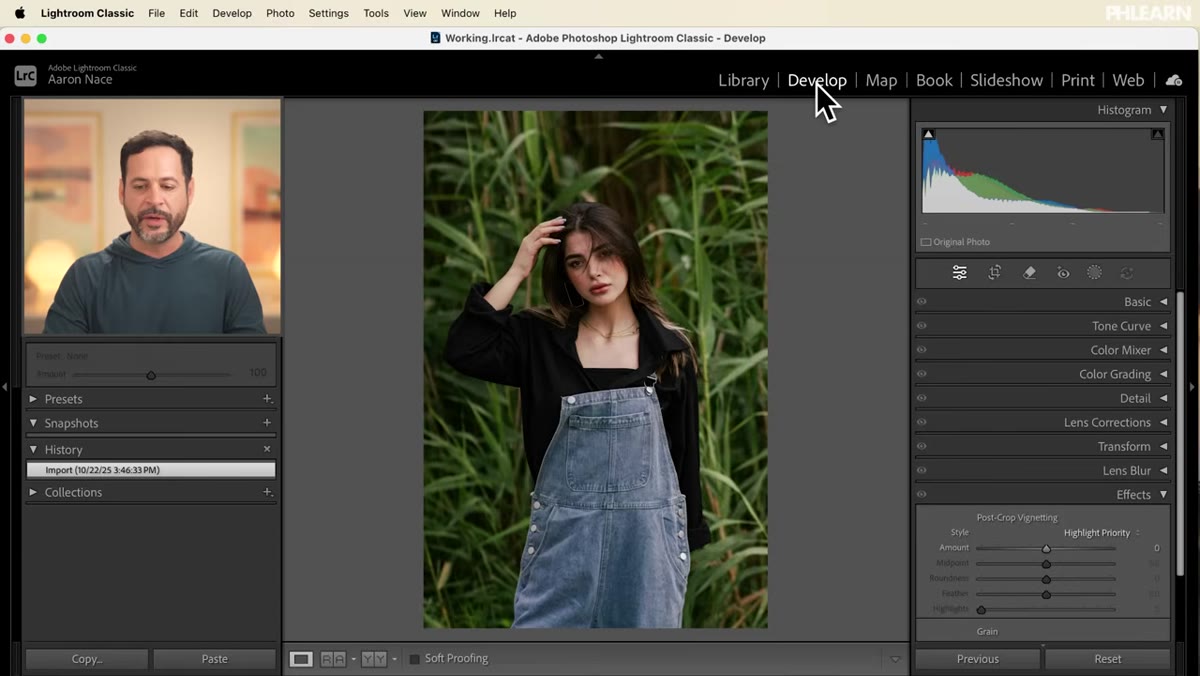Select the Import history step

(x=151, y=470)
